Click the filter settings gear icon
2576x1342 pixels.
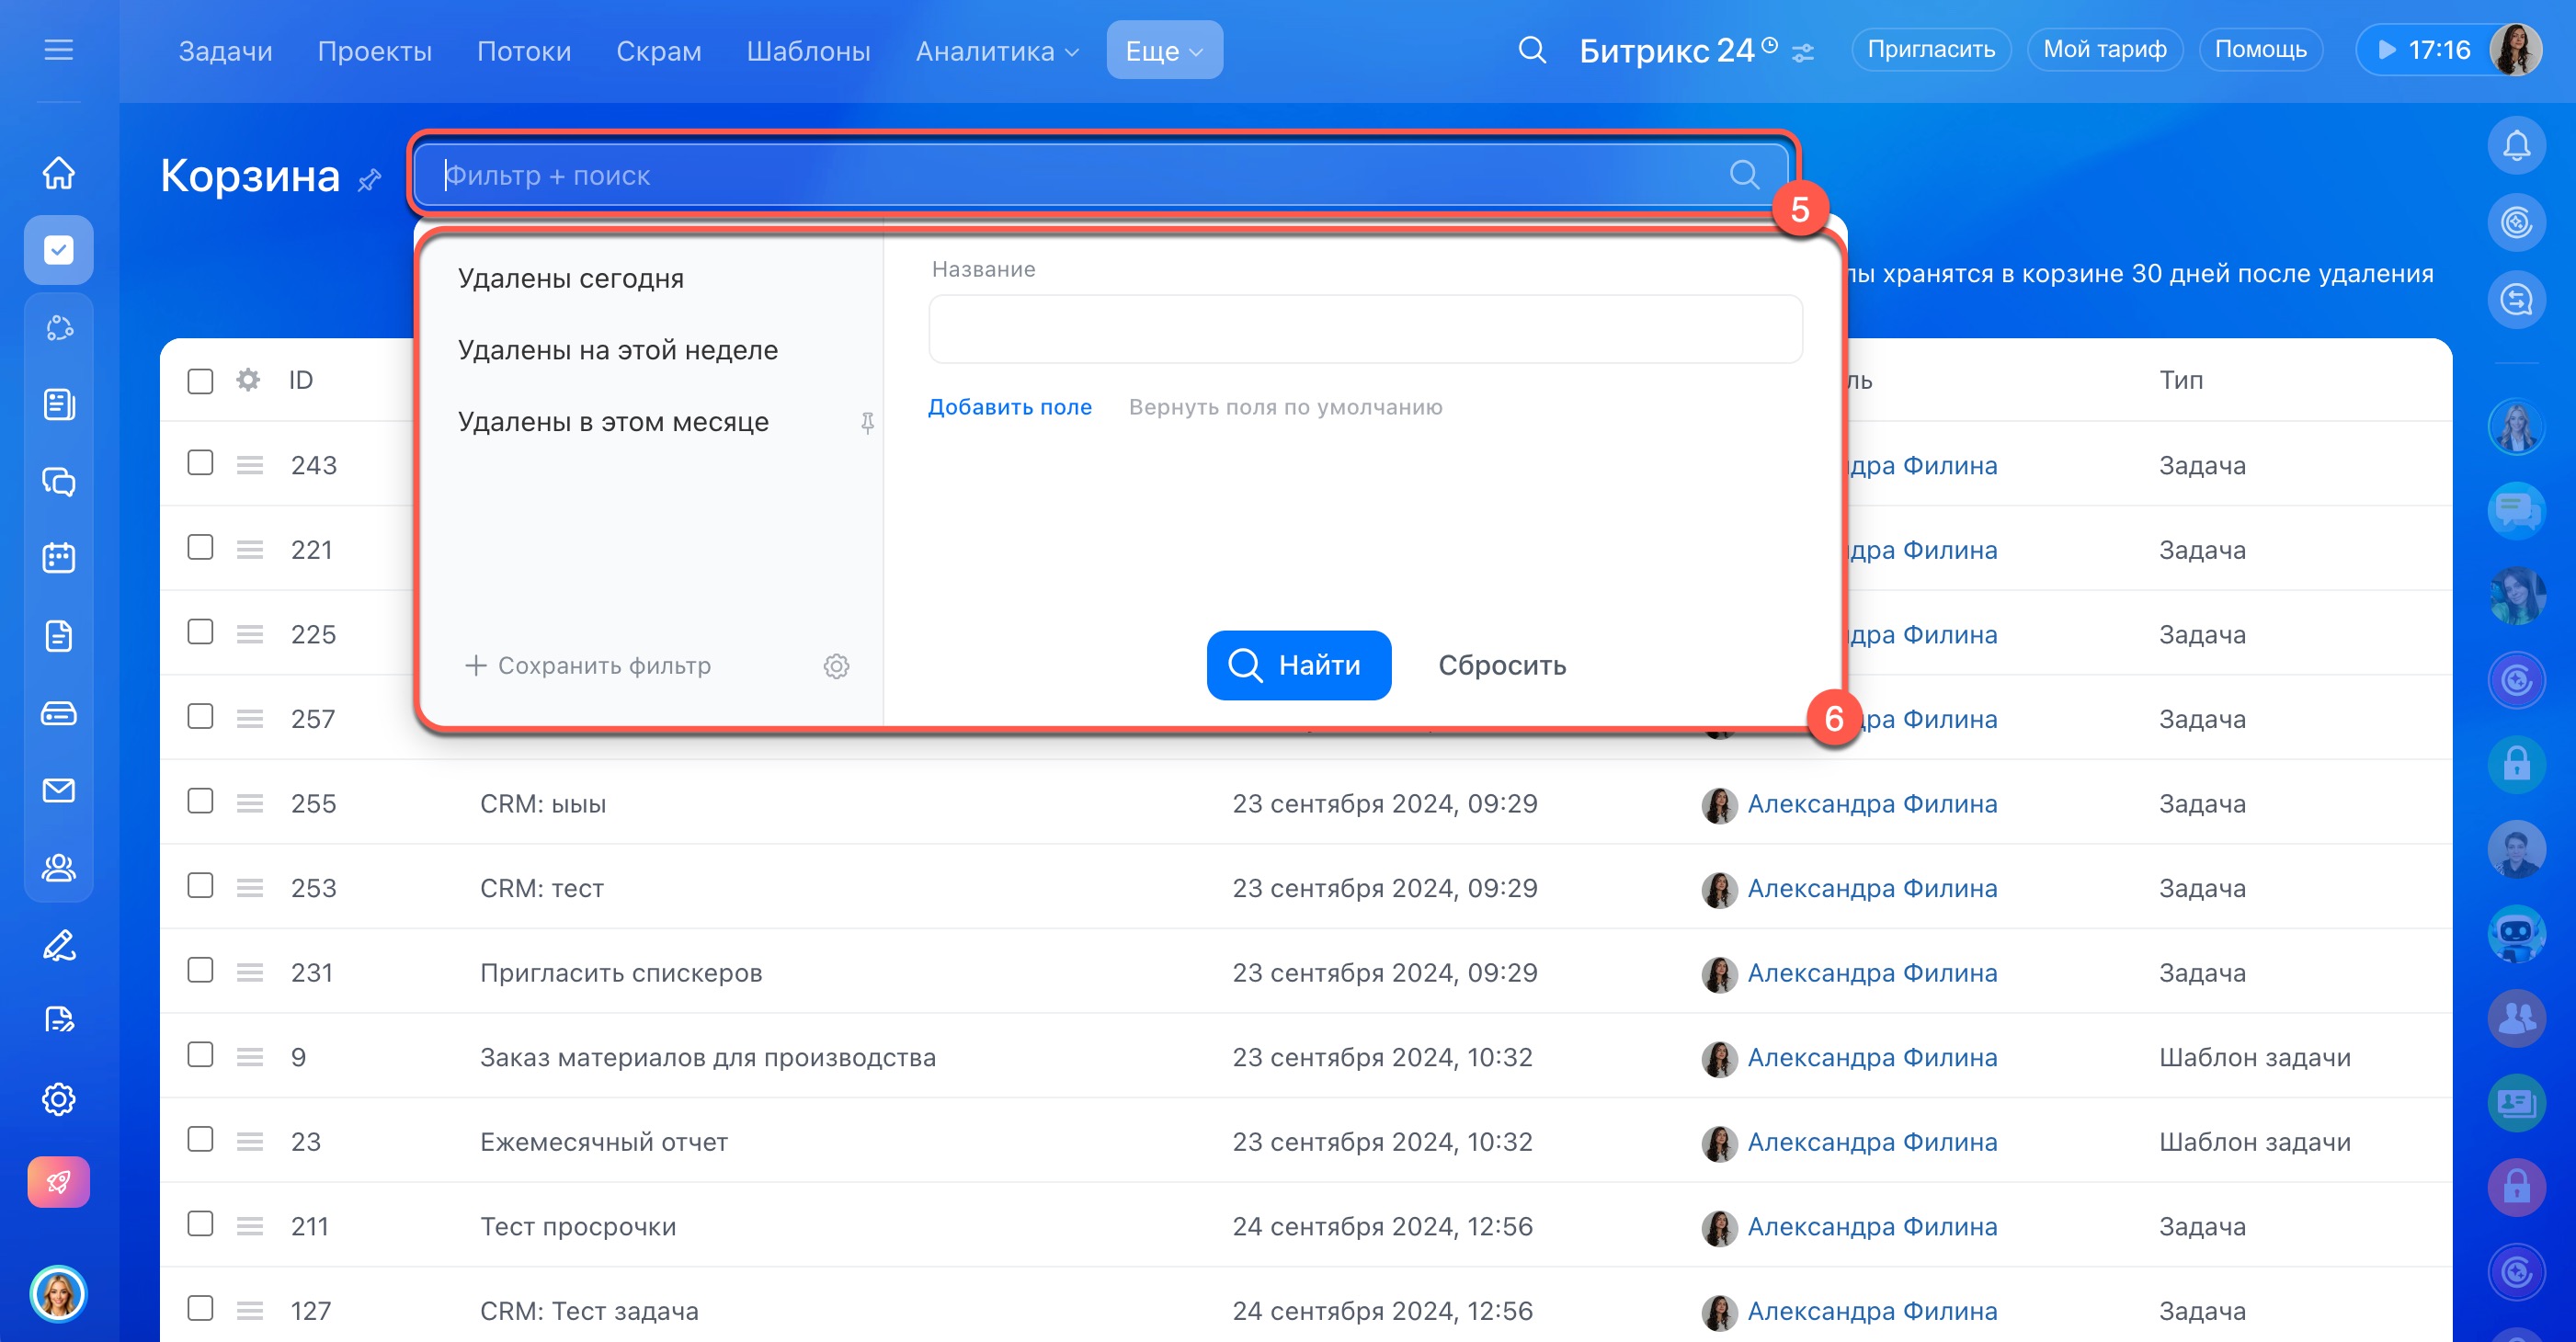pyautogui.click(x=836, y=666)
